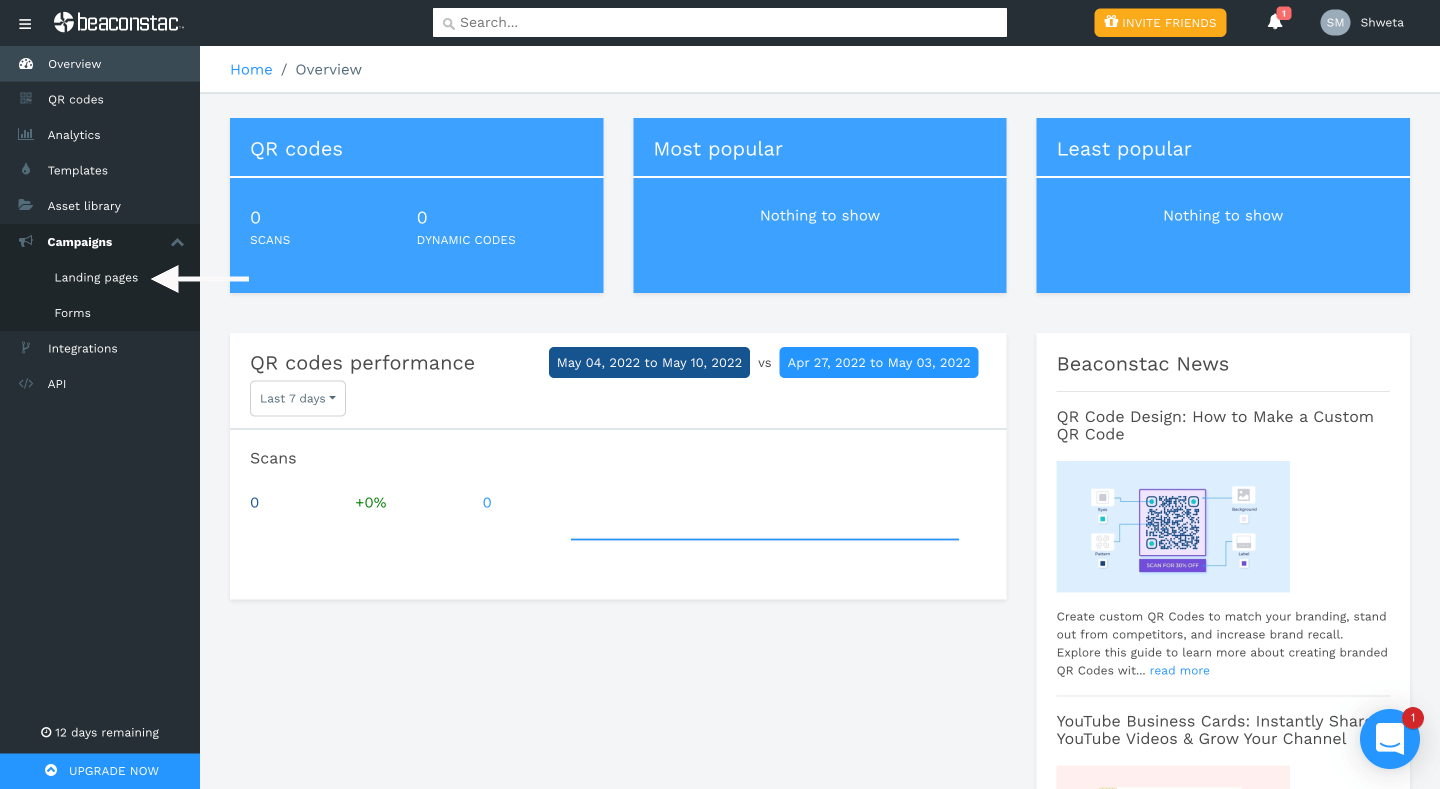1440x789 pixels.
Task: Click the QR codes sidebar icon
Action: [x=26, y=99]
